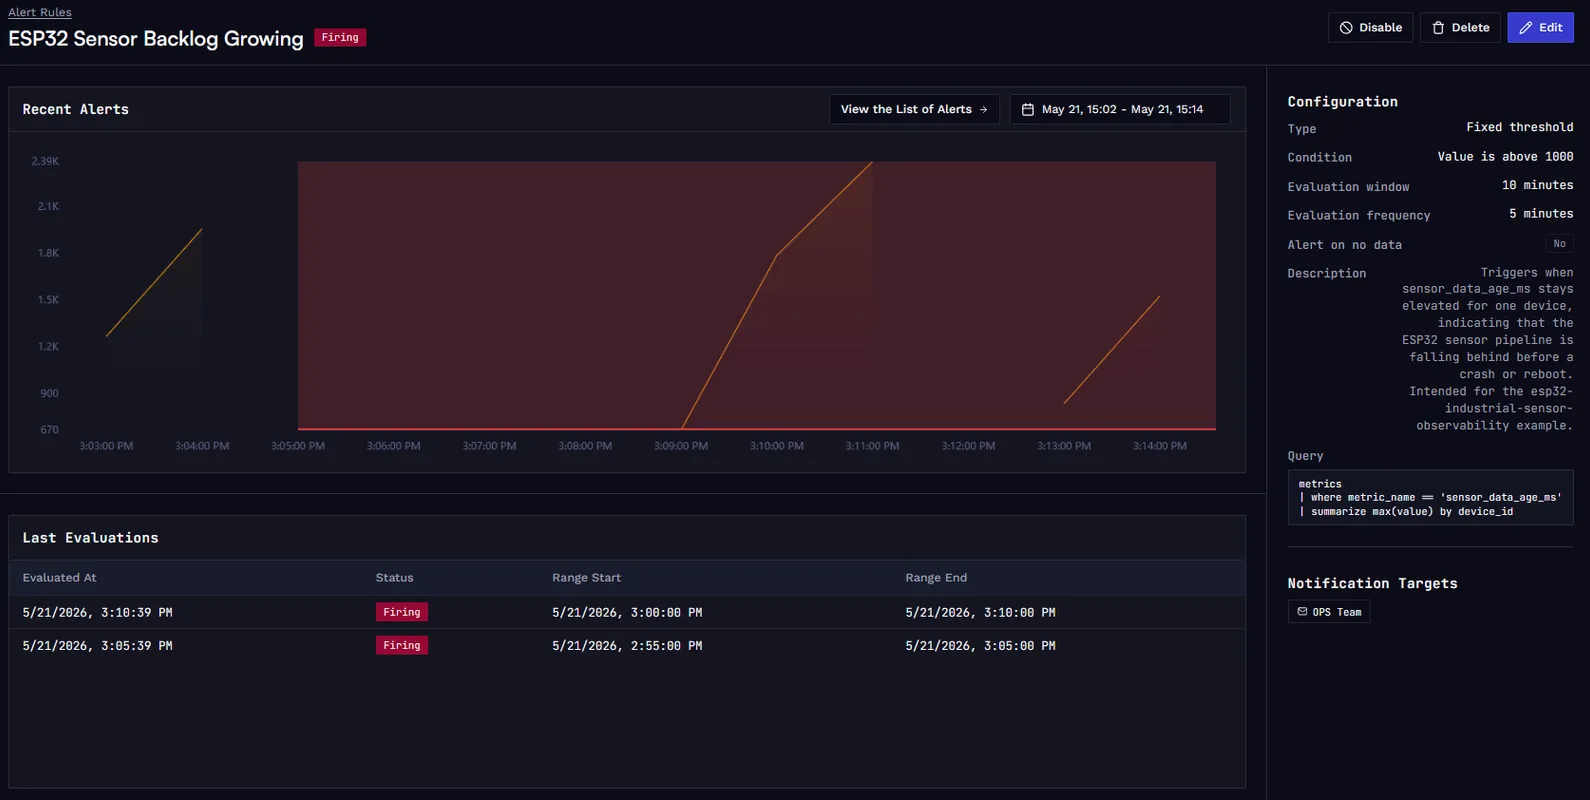The width and height of the screenshot is (1590, 800).
Task: Click Firing status in the 3:10:39 row
Action: click(402, 612)
